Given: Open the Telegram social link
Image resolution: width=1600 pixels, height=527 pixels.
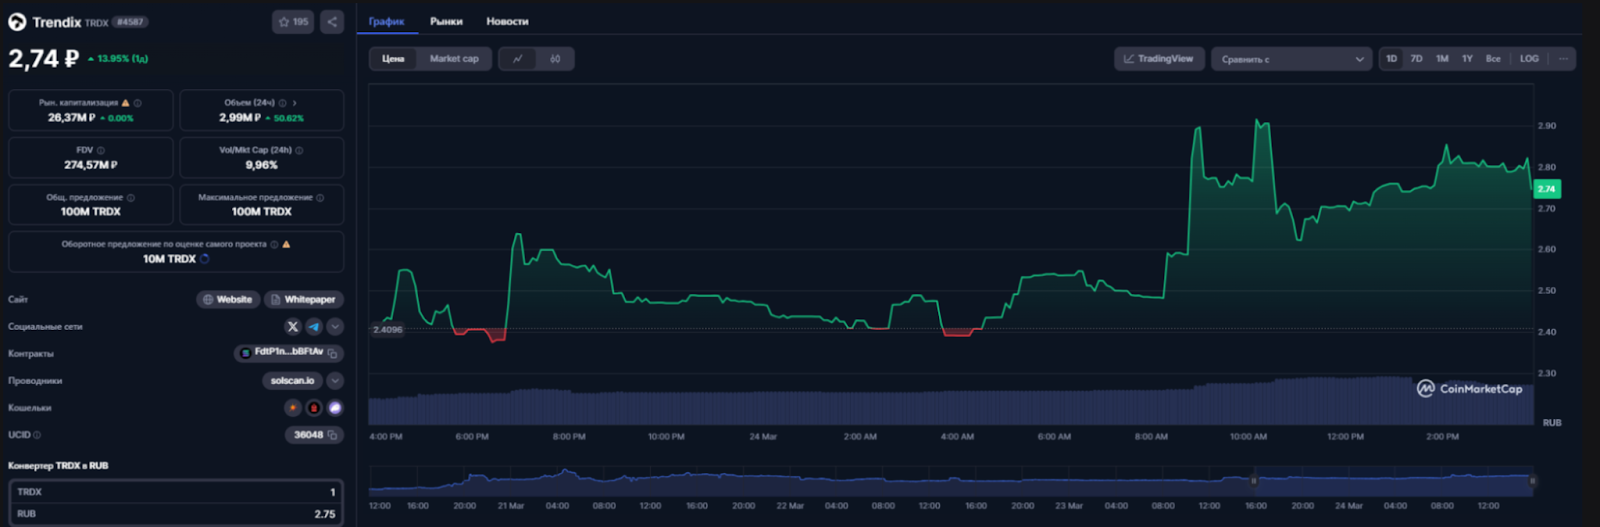Looking at the screenshot, I should [314, 327].
